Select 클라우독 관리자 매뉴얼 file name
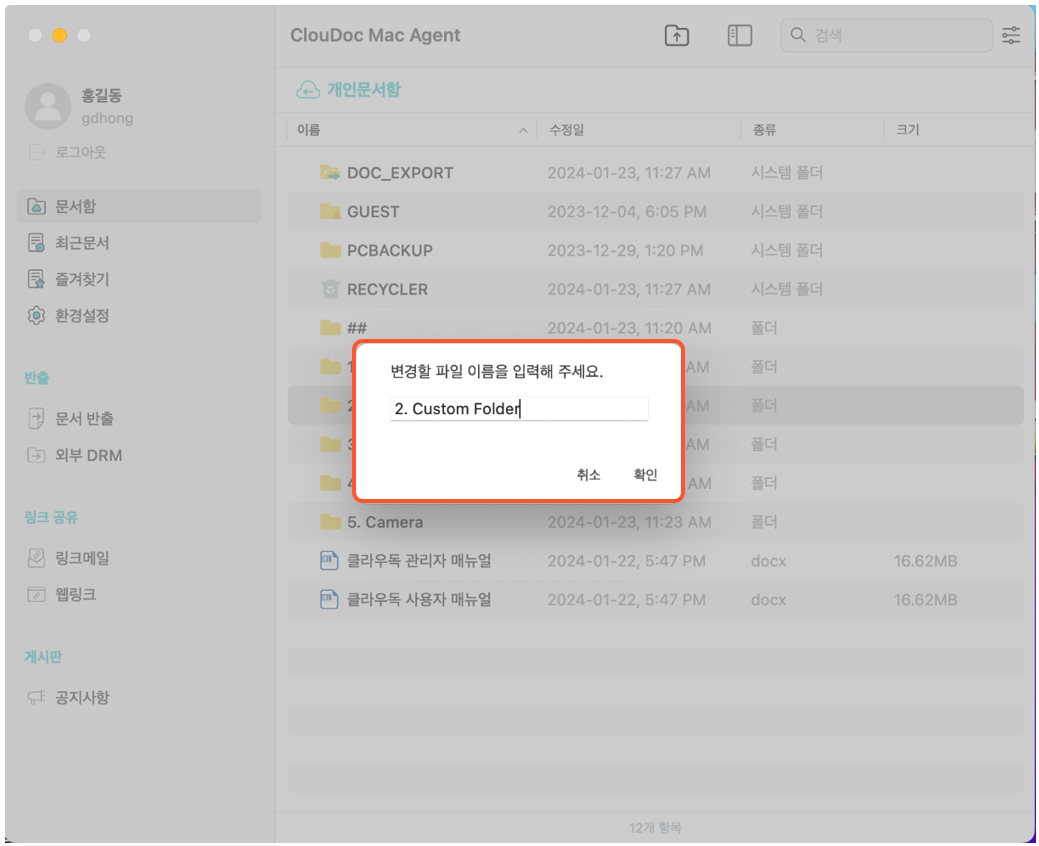This screenshot has width=1039, height=846. 419,560
